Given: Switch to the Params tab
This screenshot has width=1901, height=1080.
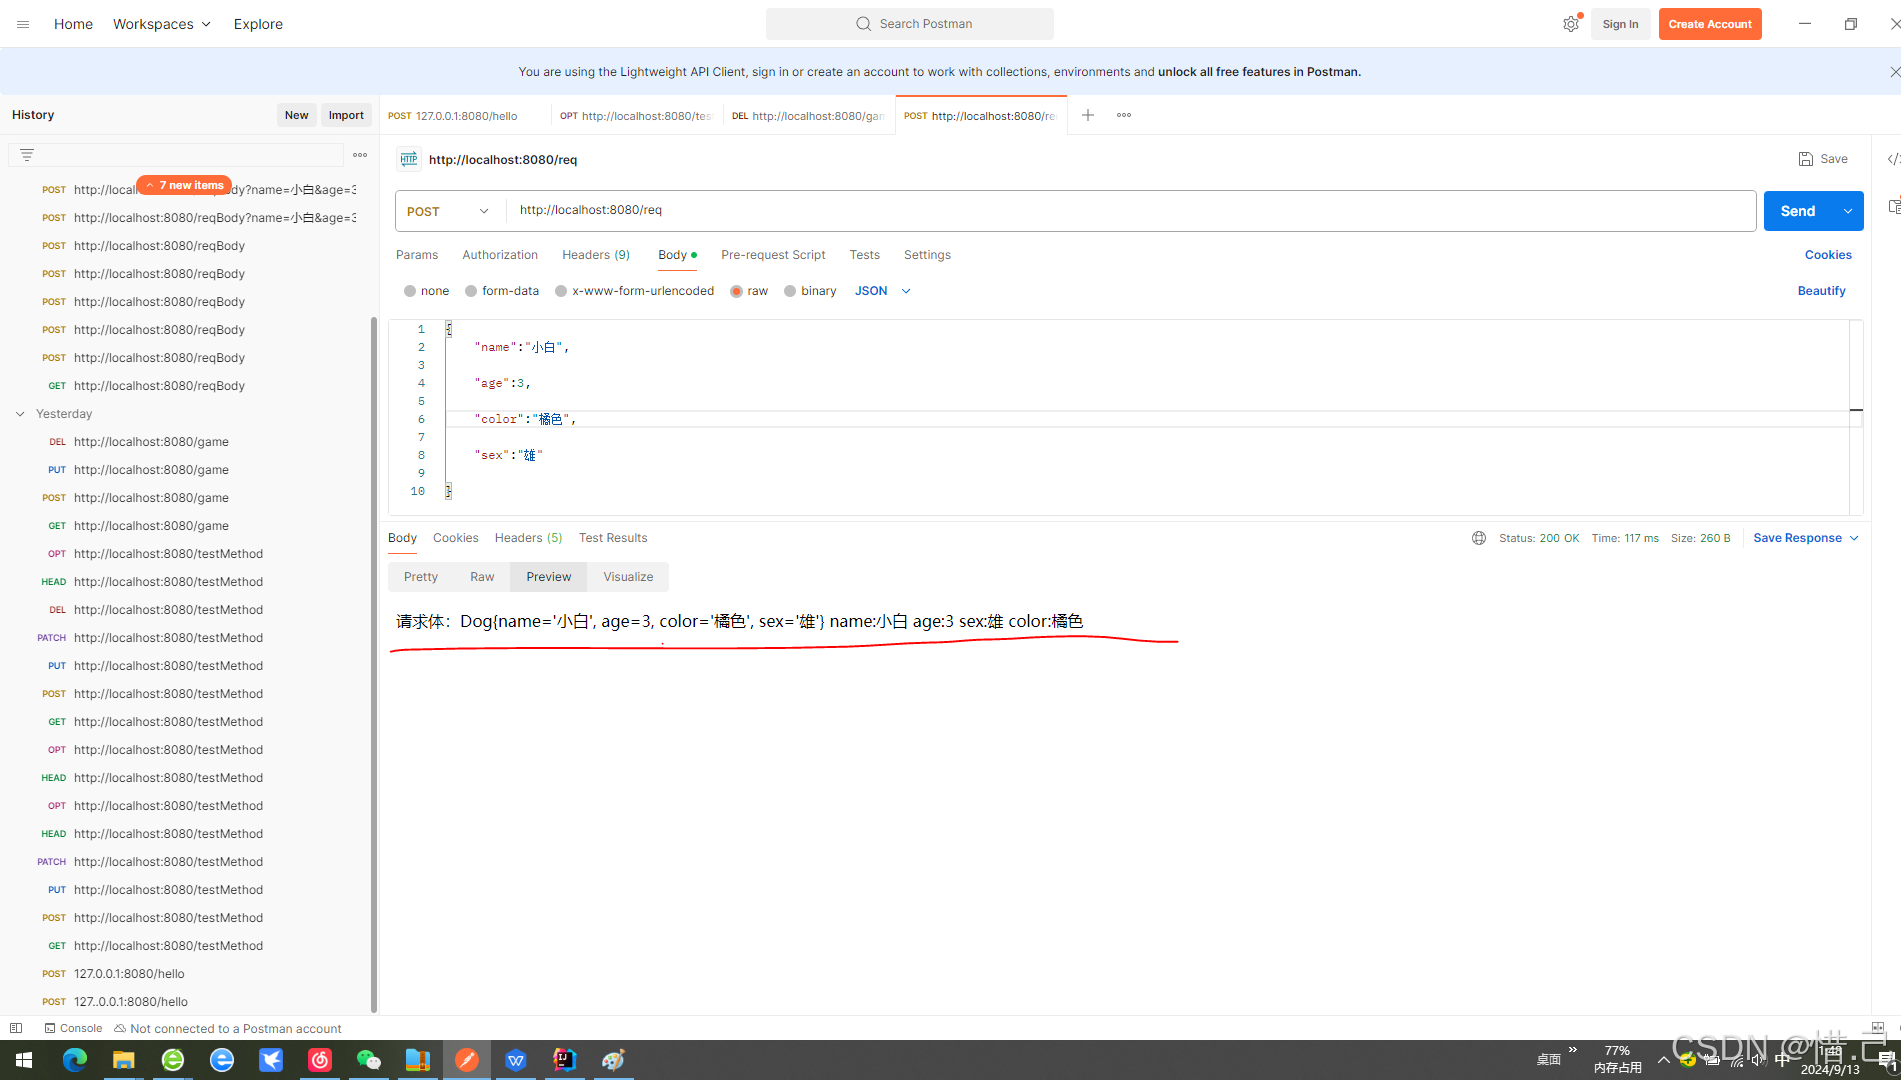Looking at the screenshot, I should [x=417, y=255].
